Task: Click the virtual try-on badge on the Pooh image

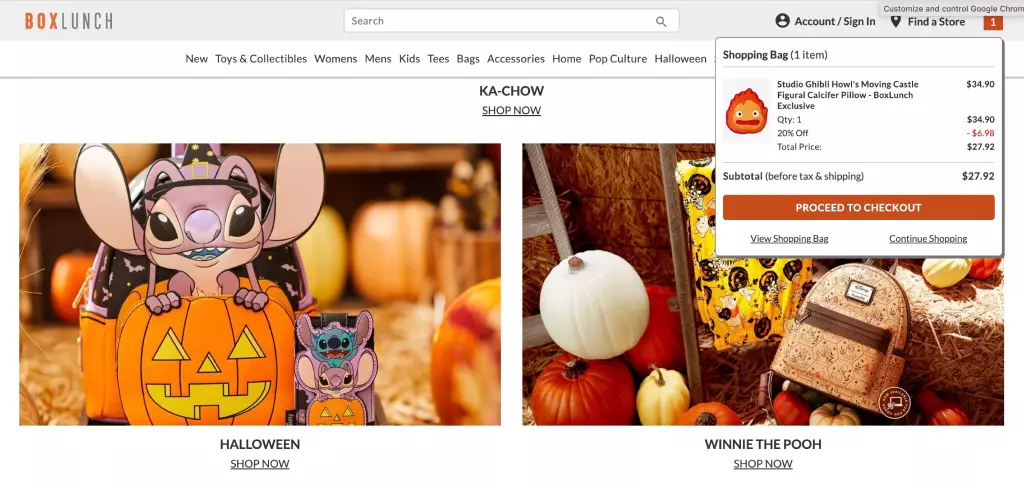Action: tap(894, 400)
